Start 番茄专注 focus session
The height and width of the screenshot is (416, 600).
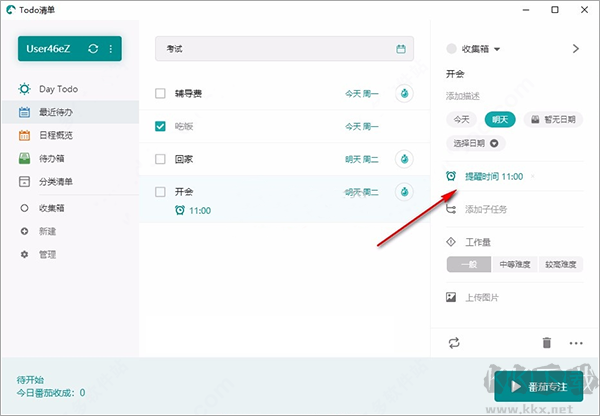tap(539, 387)
